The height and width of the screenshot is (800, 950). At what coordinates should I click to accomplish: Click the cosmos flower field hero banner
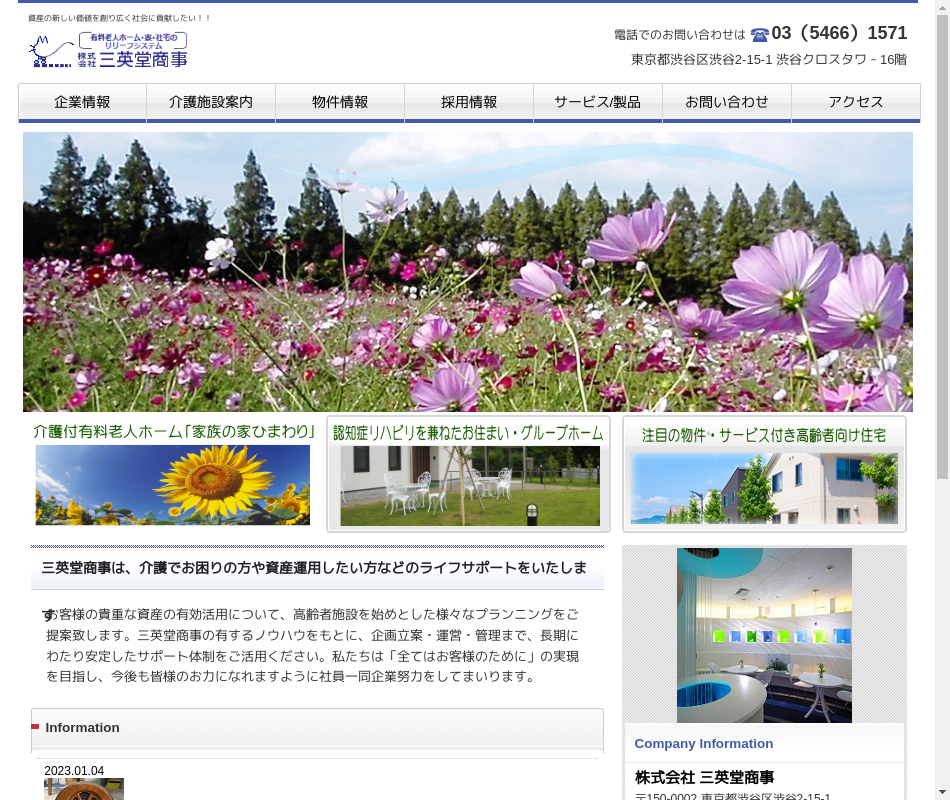pos(468,272)
